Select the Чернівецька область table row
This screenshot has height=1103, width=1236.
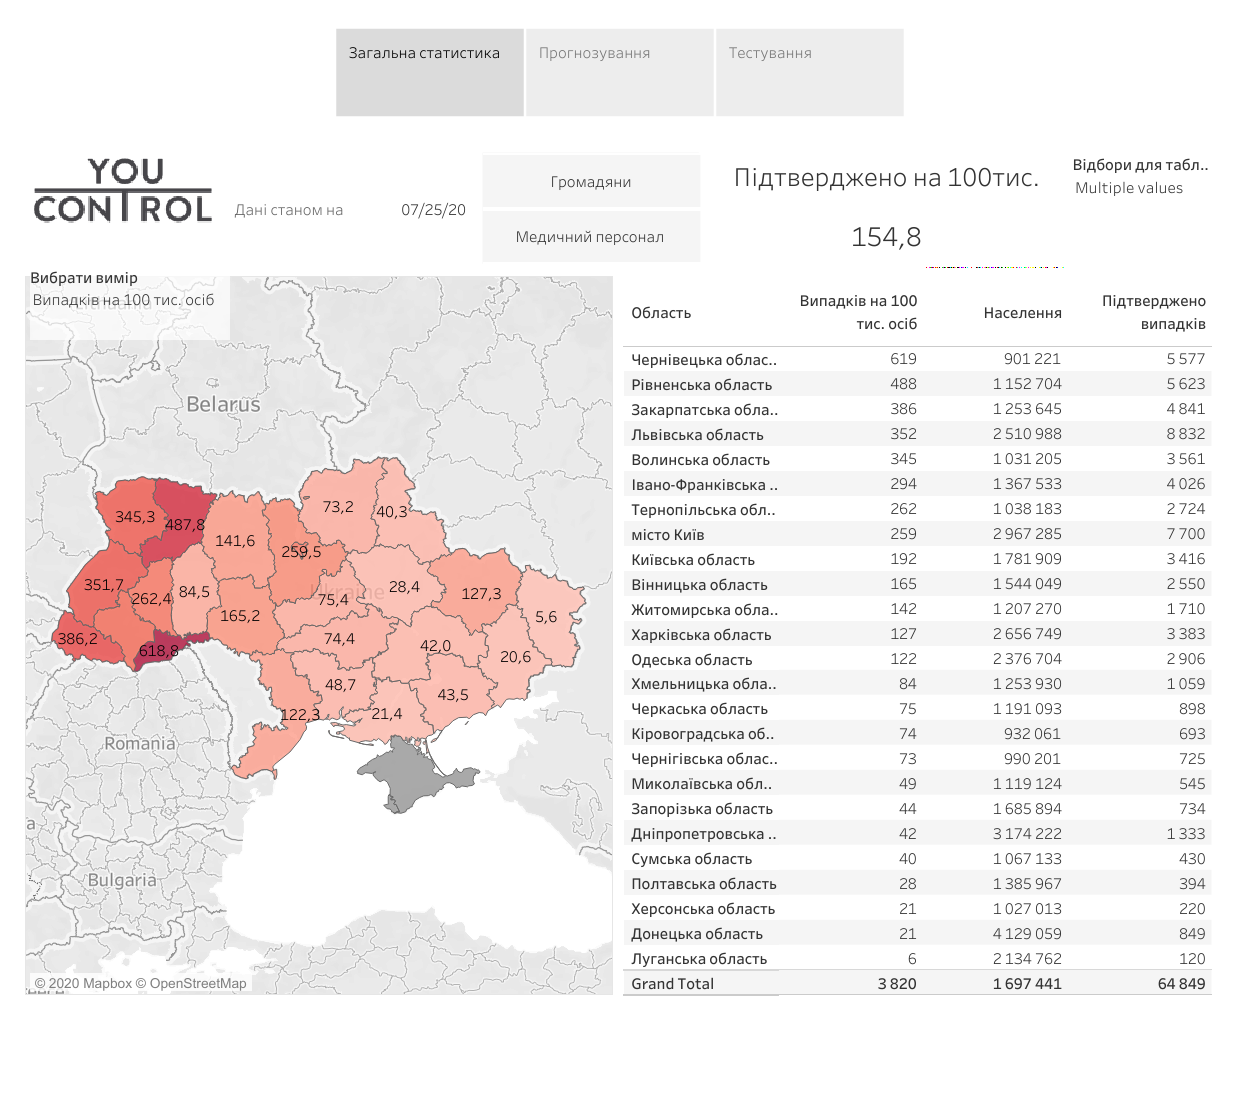click(x=703, y=360)
